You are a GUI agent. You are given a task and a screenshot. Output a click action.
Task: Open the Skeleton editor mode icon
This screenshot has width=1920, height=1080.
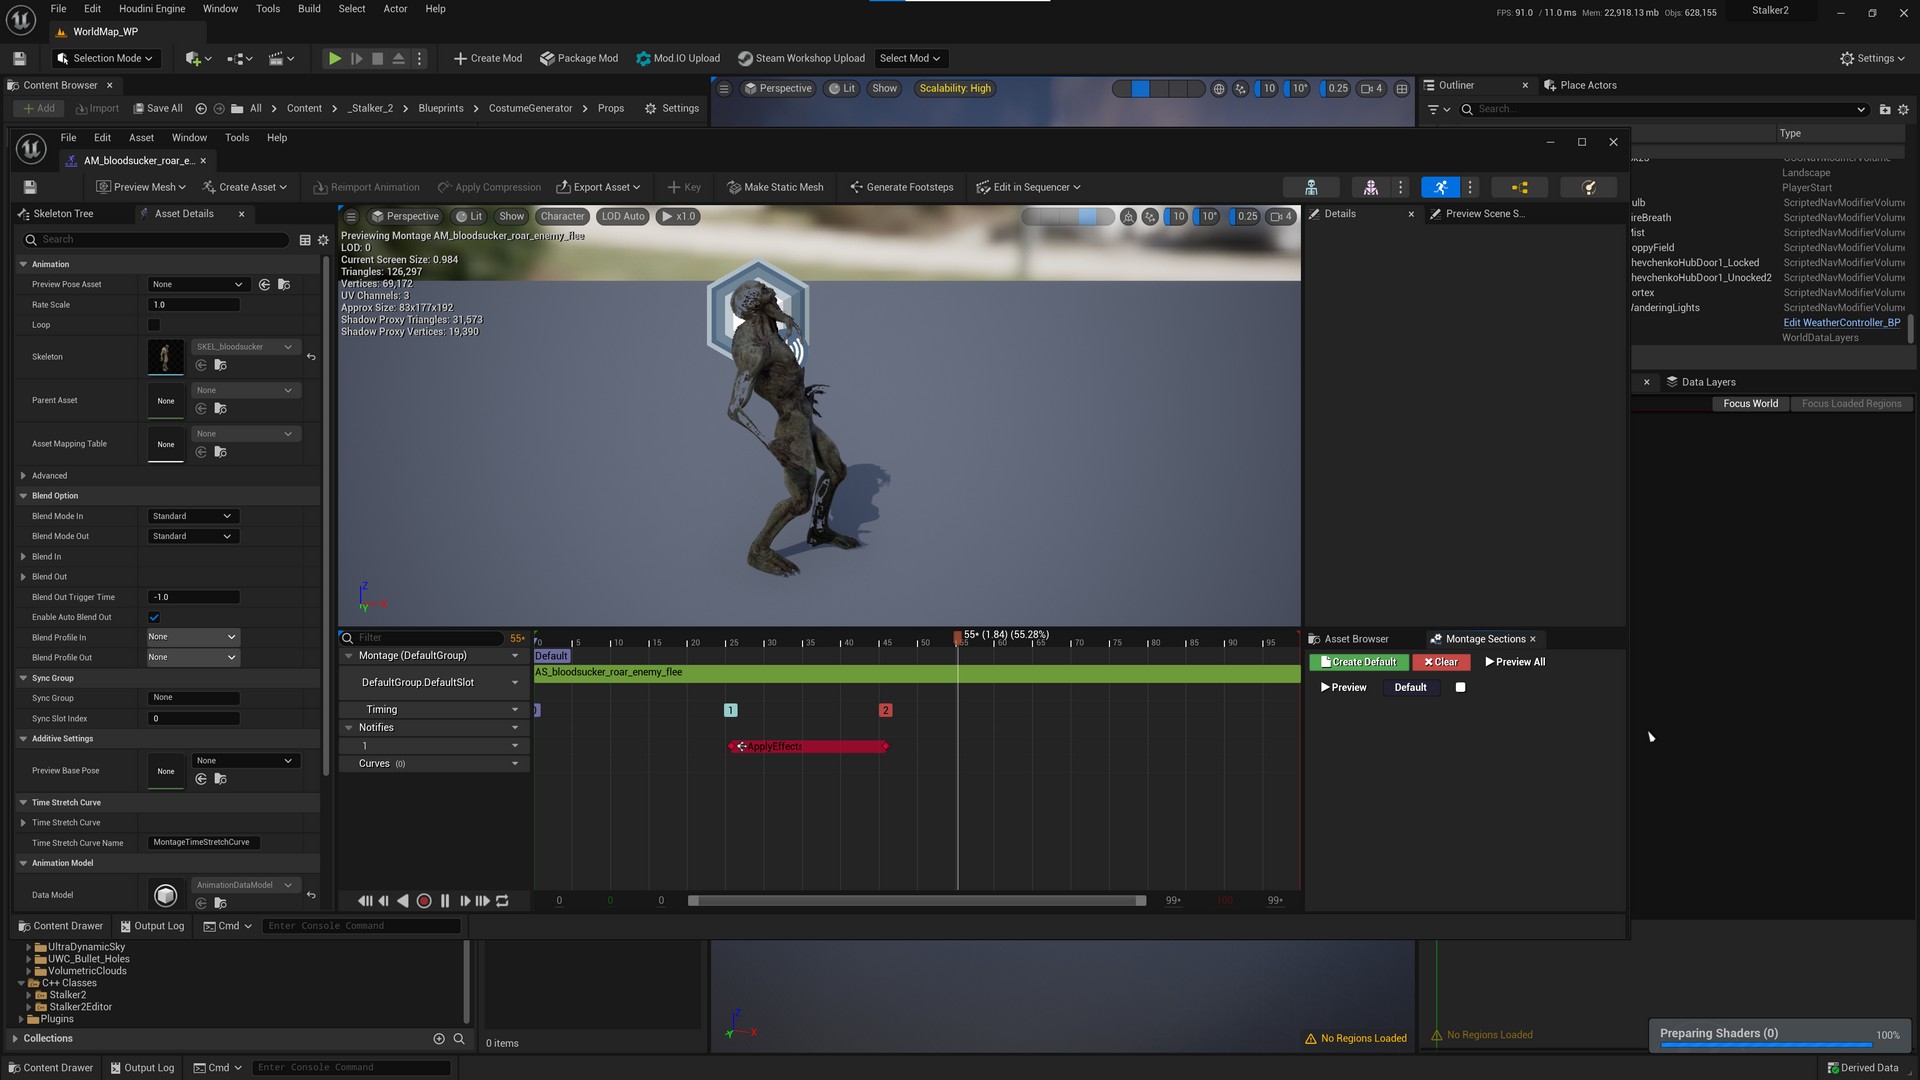coord(1311,187)
